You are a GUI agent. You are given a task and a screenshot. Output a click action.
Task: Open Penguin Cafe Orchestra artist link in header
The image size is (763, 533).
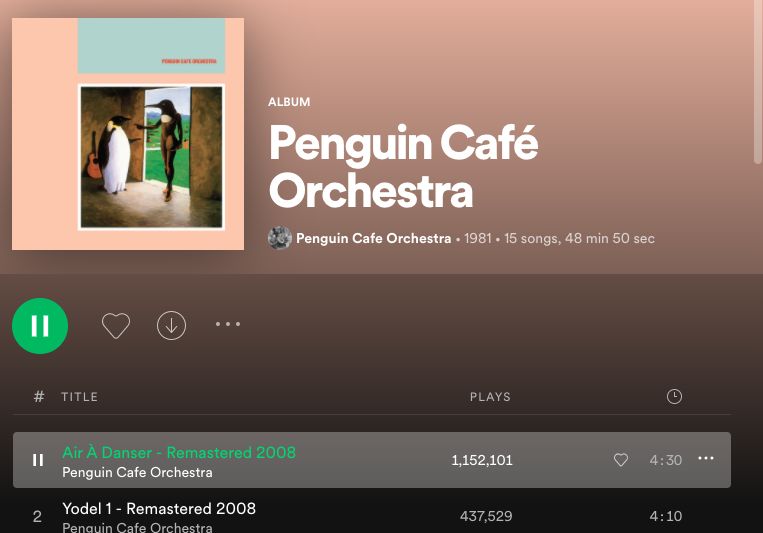tap(373, 239)
